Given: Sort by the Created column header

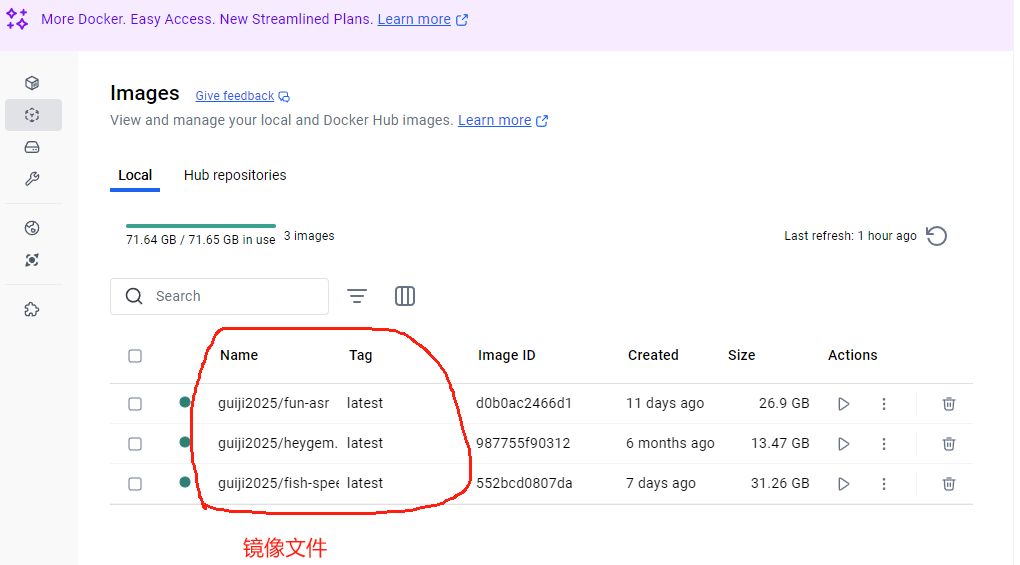Looking at the screenshot, I should click(653, 355).
